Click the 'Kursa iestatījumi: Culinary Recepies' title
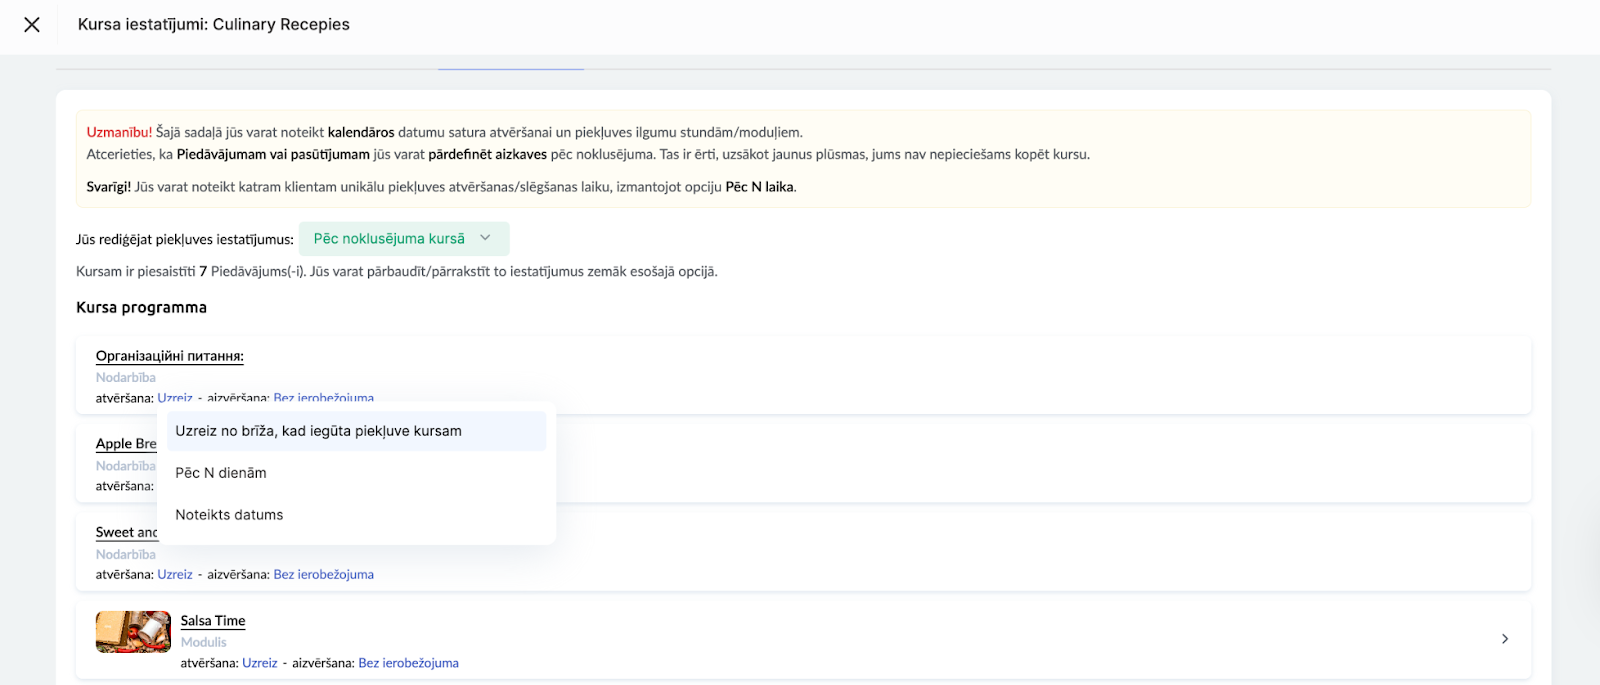This screenshot has height=685, width=1600. pos(214,24)
